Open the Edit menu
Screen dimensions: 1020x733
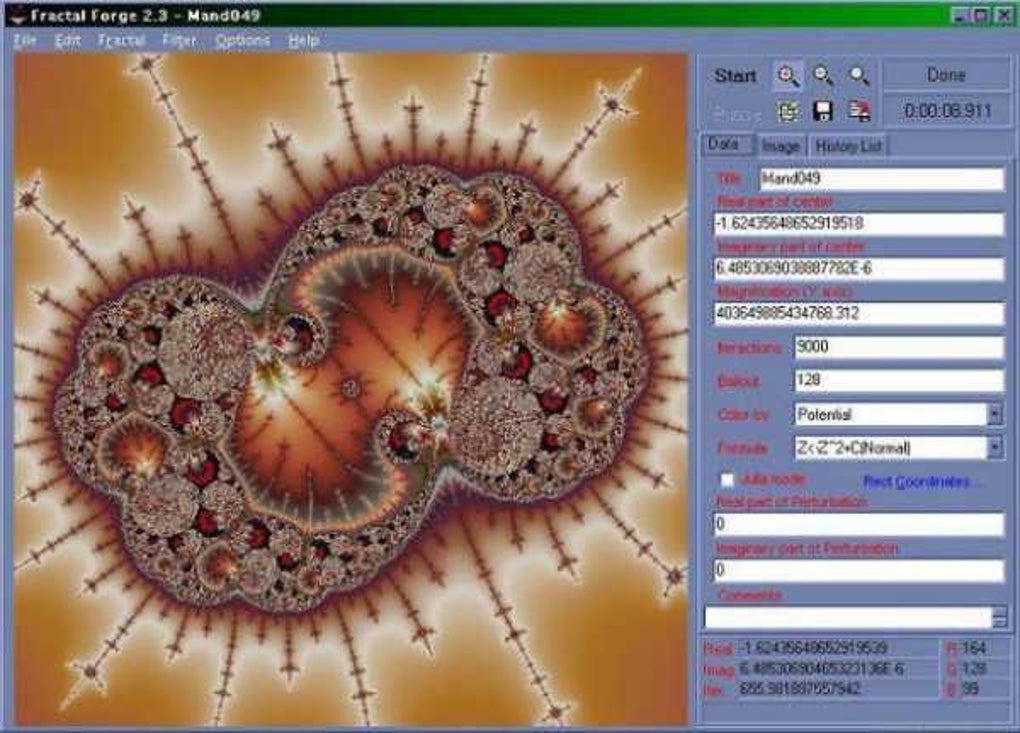pyautogui.click(x=68, y=40)
